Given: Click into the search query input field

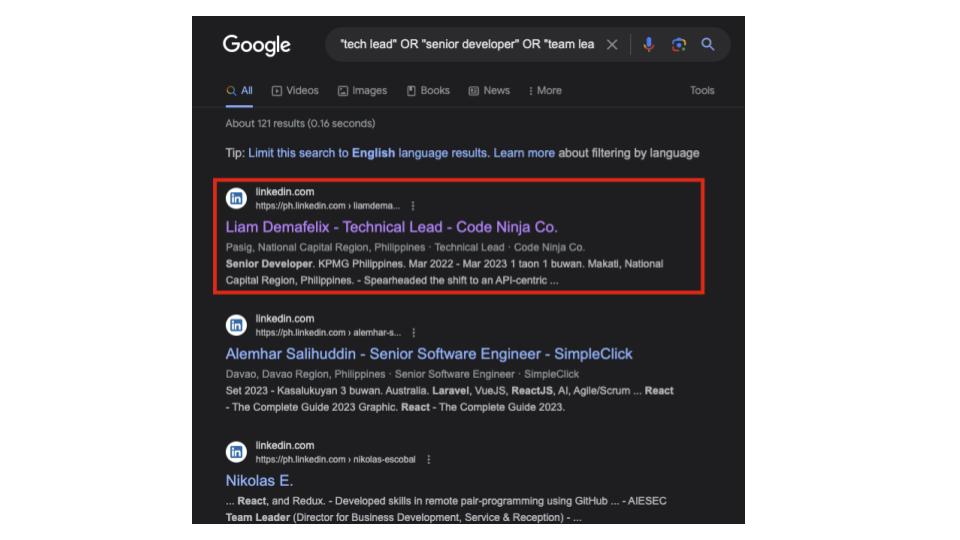Looking at the screenshot, I should [466, 45].
